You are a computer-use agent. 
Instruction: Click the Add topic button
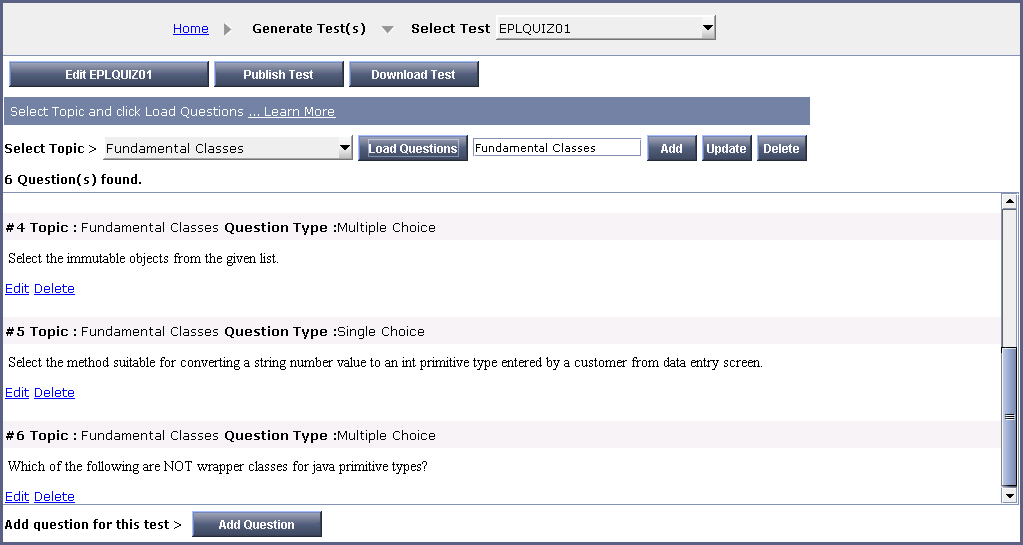point(671,148)
